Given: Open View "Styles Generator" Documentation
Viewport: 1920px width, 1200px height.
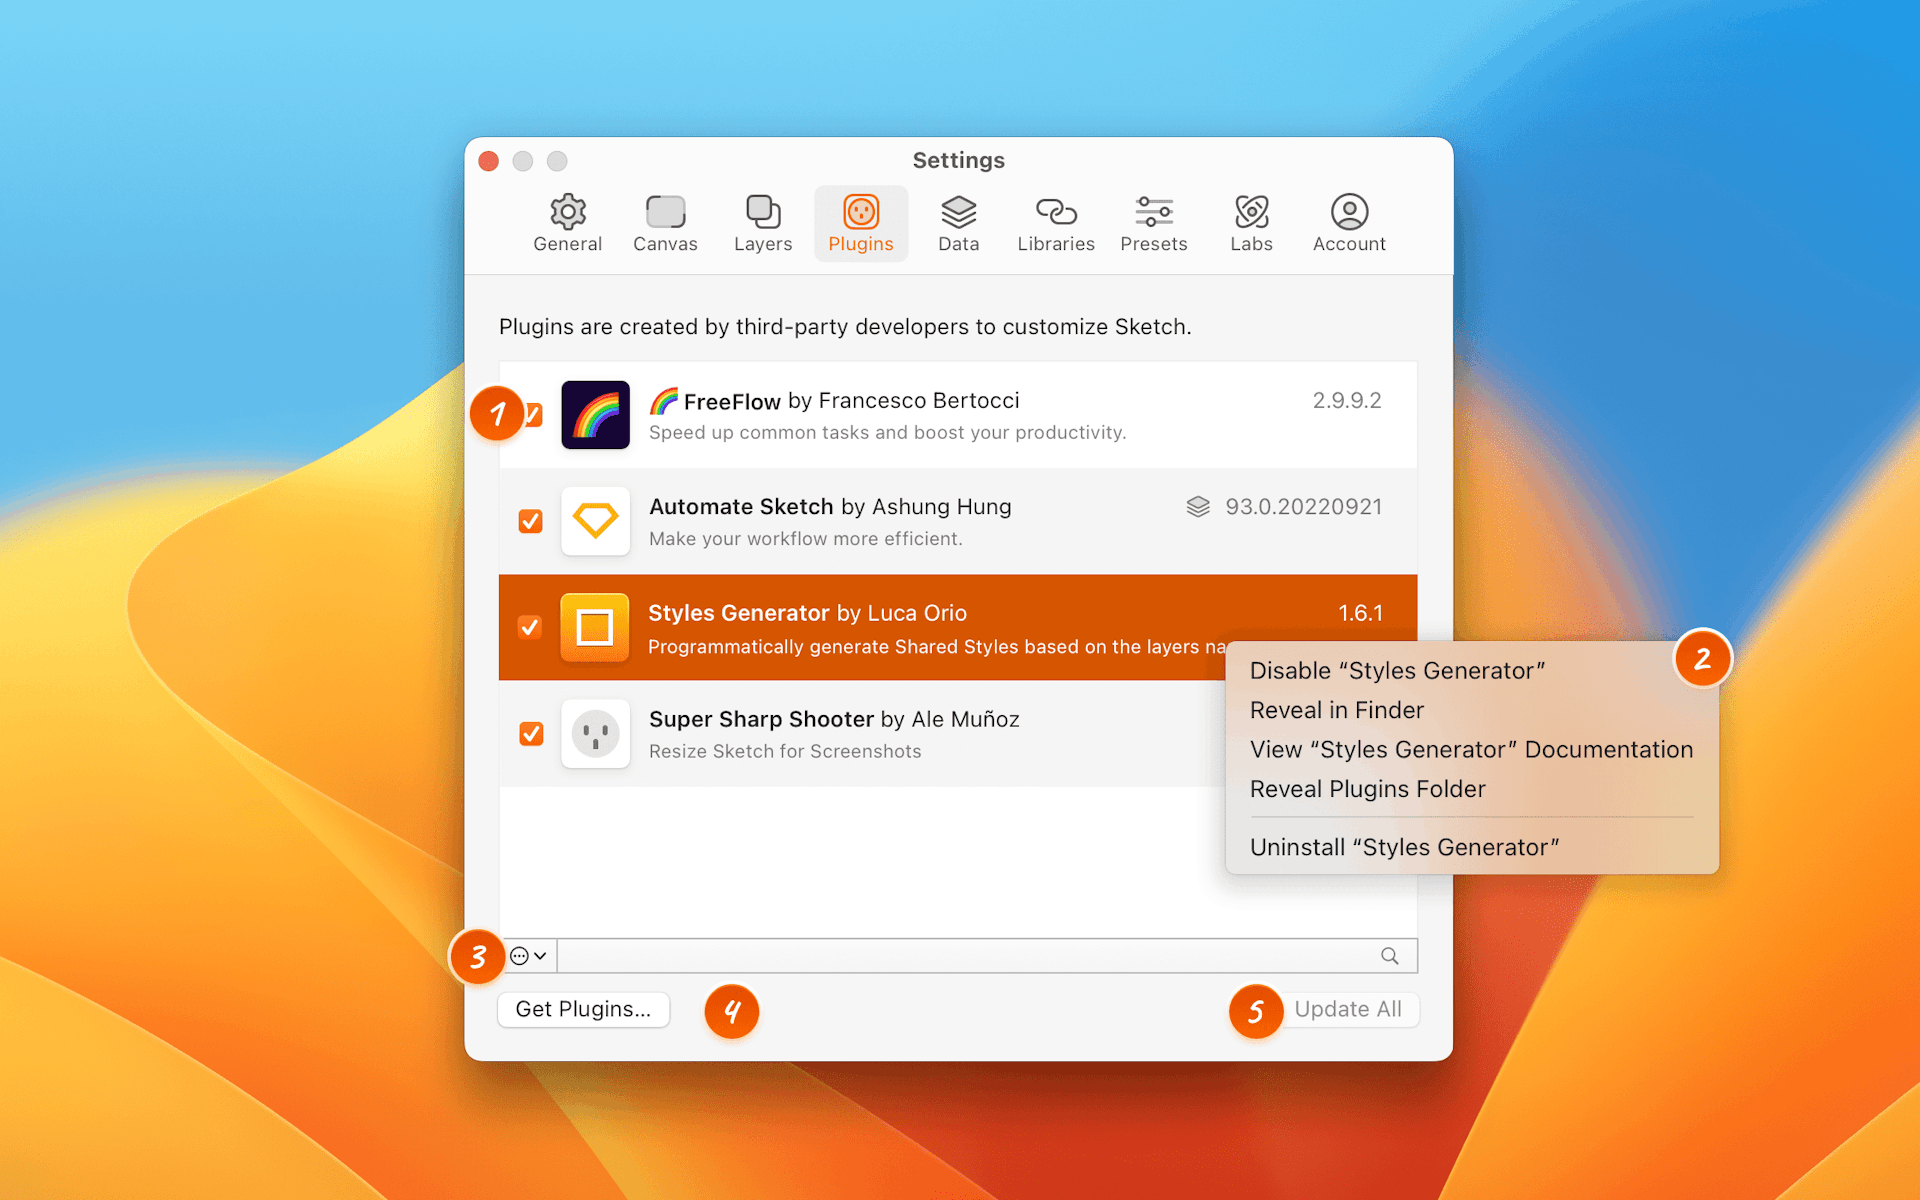Looking at the screenshot, I should pos(1471,750).
